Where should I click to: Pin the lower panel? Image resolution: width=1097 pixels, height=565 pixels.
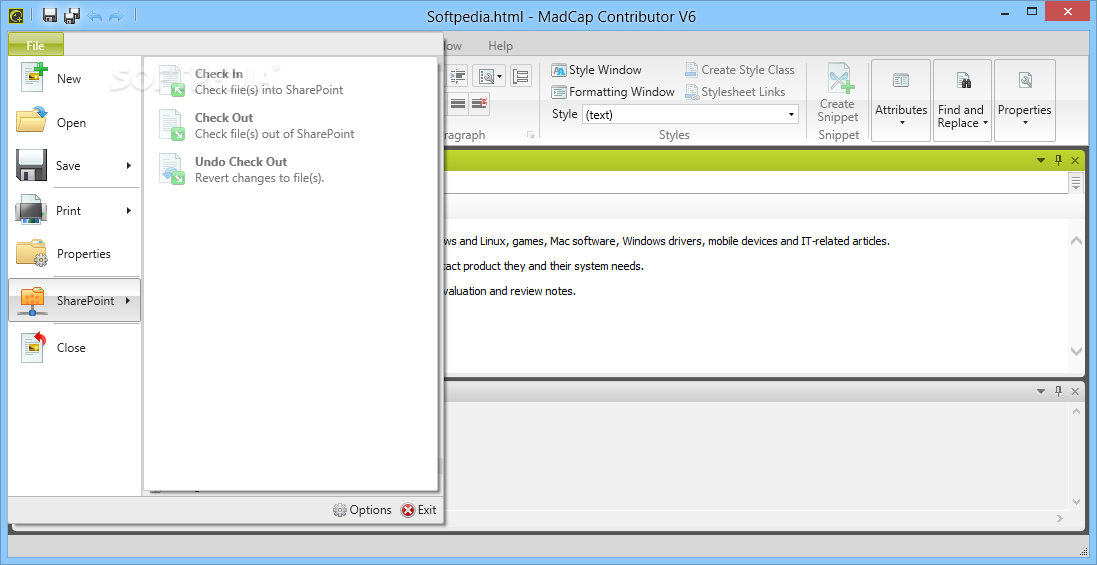[1059, 391]
